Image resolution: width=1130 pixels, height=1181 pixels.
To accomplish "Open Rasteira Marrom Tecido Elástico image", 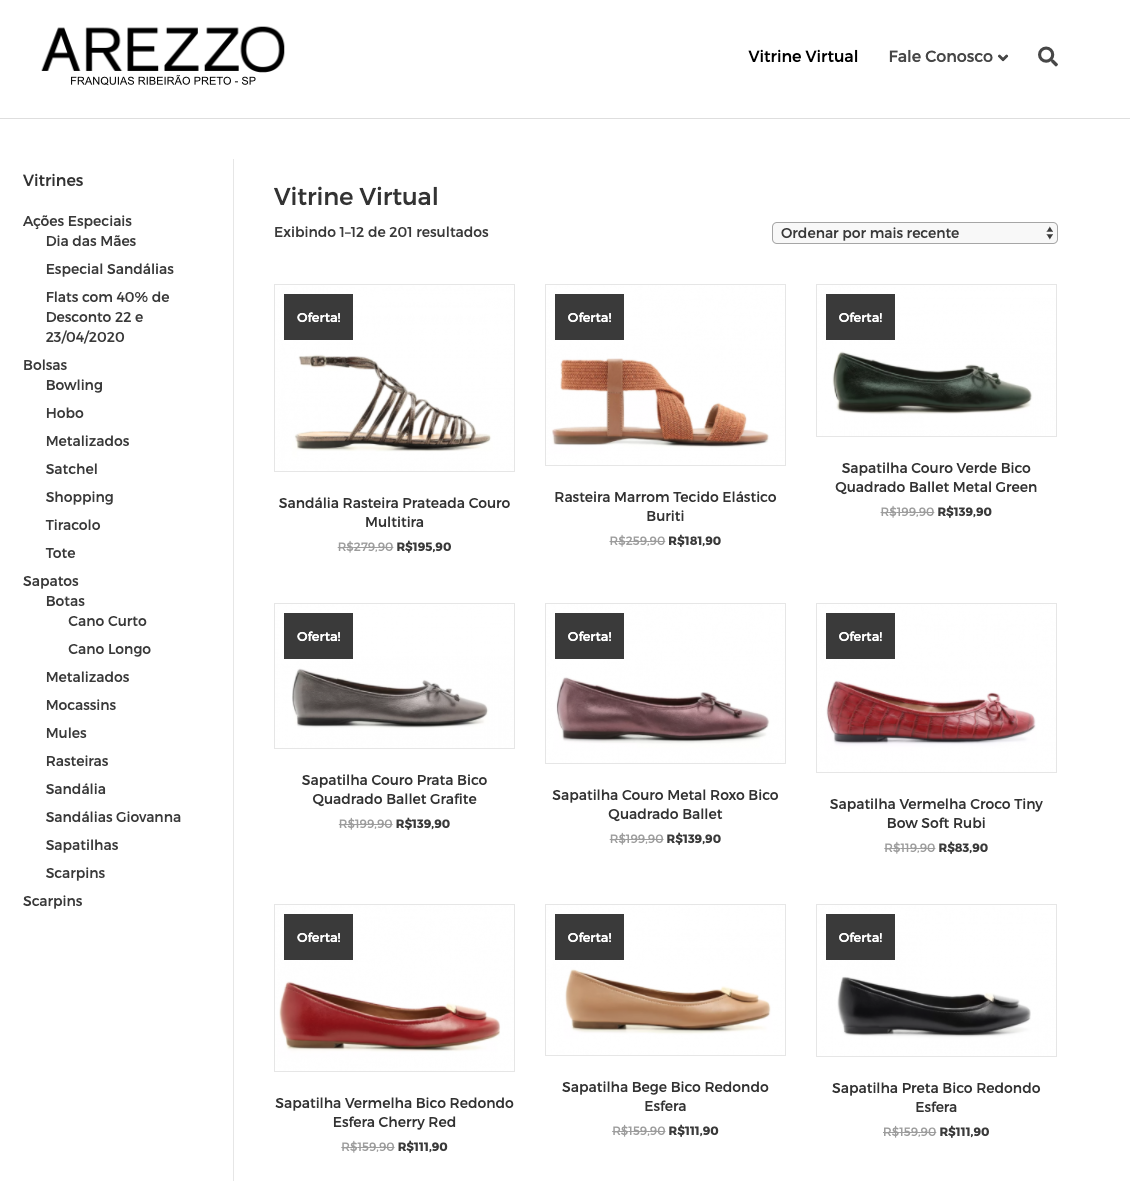I will [665, 375].
